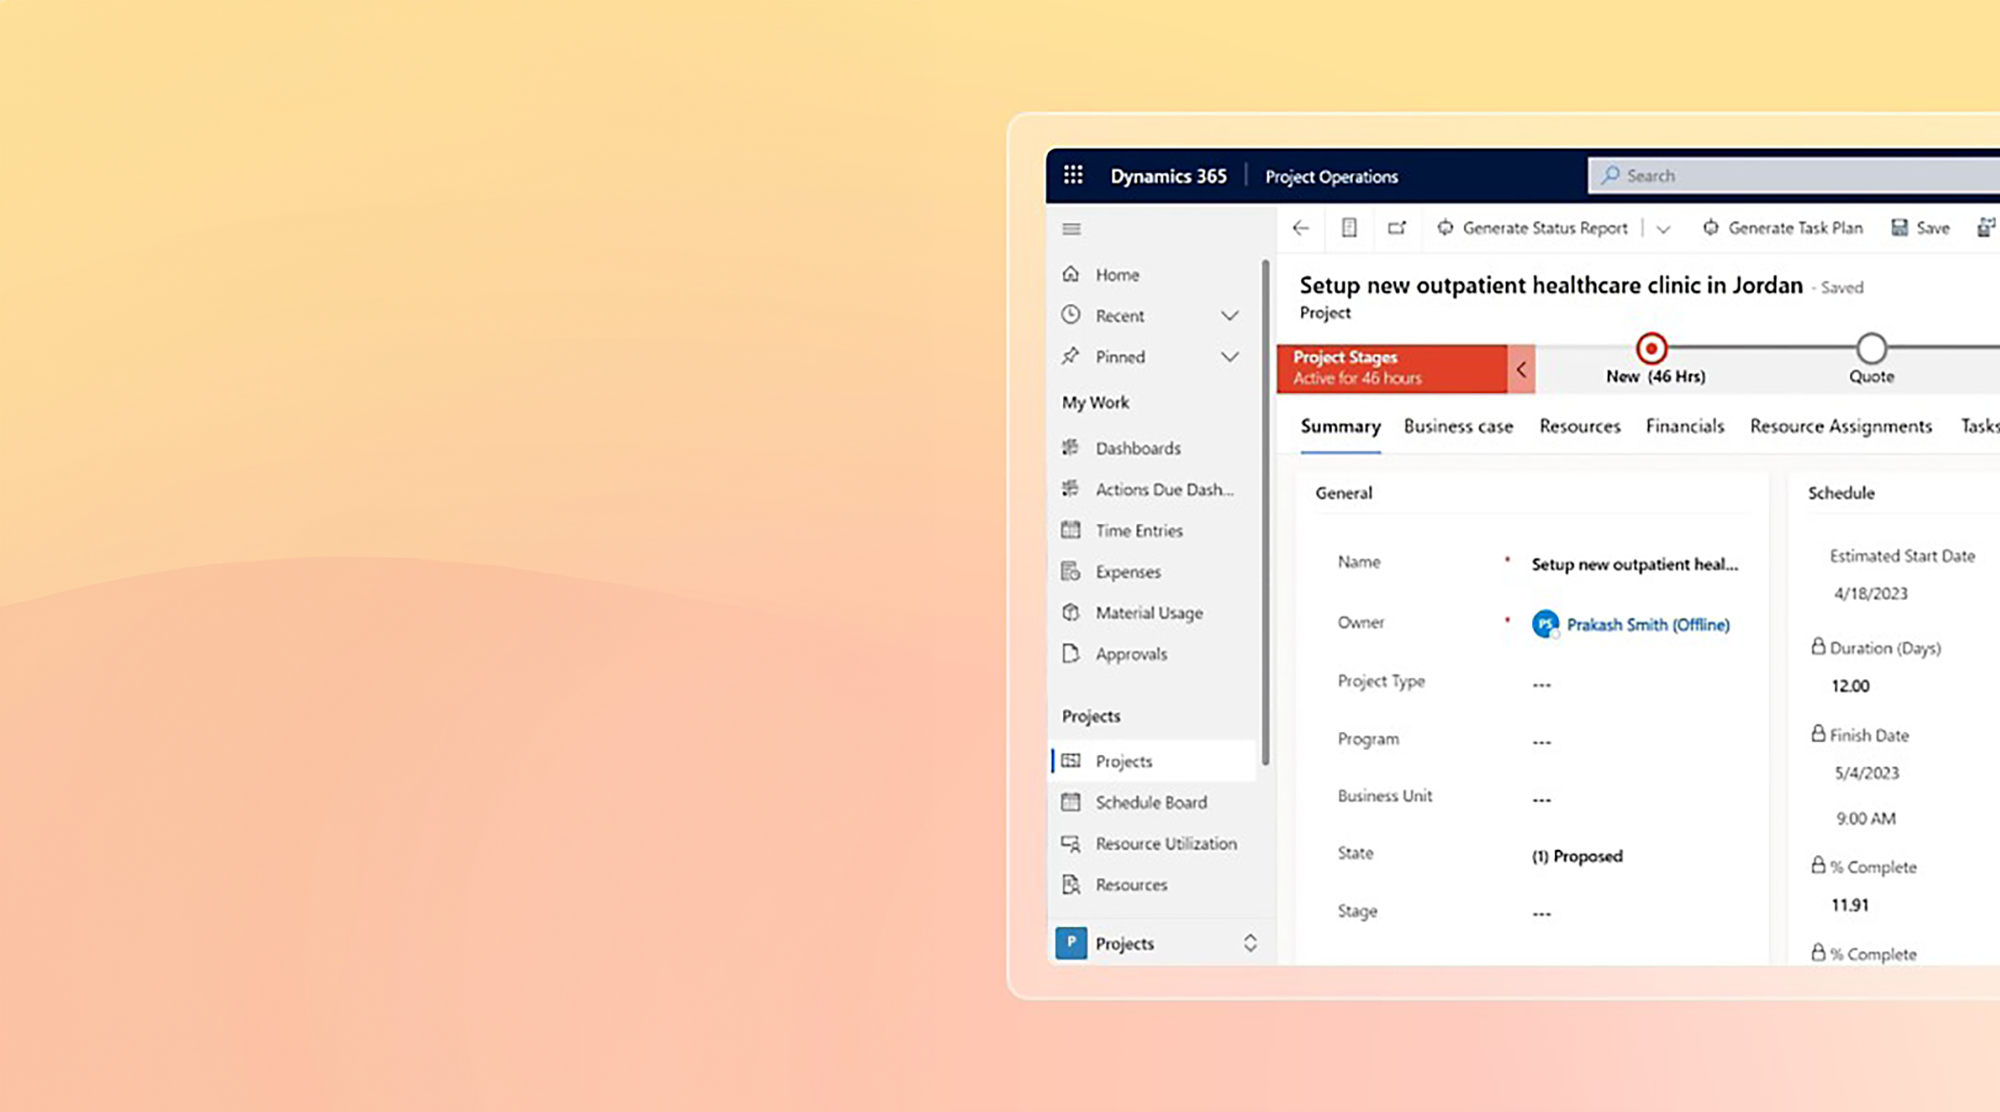
Task: Click the magnifier icon in Search
Action: (x=1610, y=175)
